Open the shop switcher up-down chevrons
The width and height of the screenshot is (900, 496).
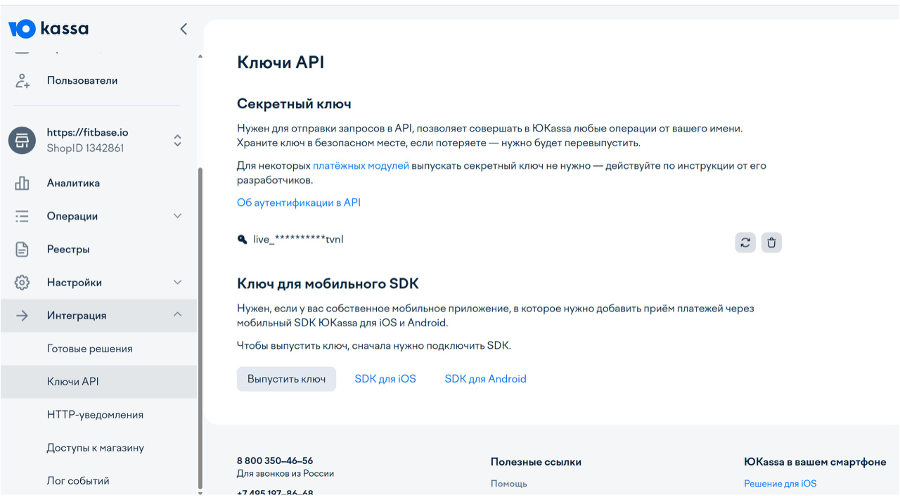pyautogui.click(x=177, y=140)
